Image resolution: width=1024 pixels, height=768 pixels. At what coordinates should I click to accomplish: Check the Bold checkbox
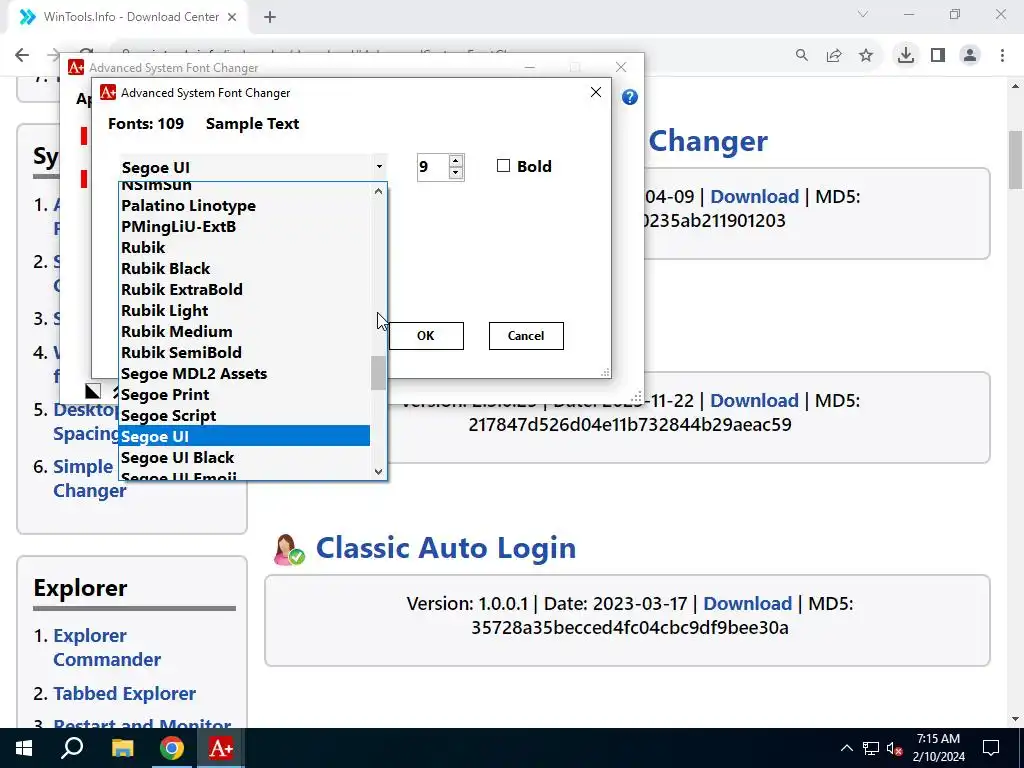point(503,166)
